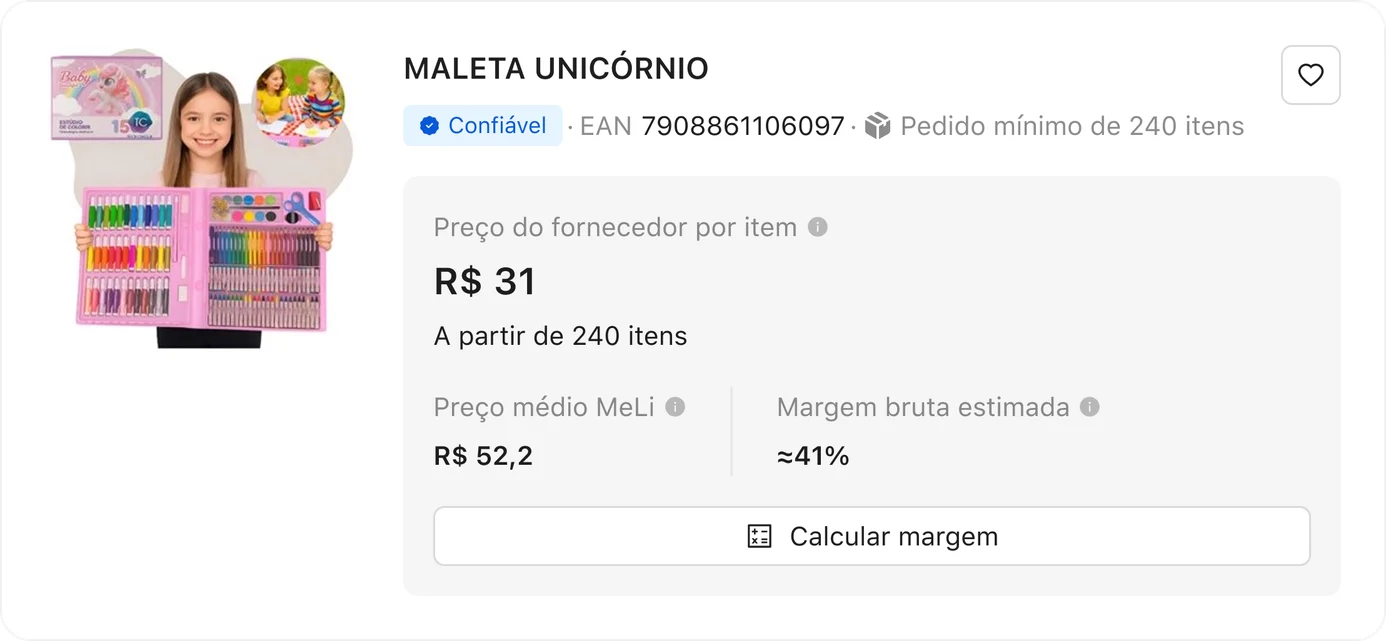This screenshot has width=1386, height=641.
Task: Show info tooltip for Preço médio MeLi
Action: (675, 407)
